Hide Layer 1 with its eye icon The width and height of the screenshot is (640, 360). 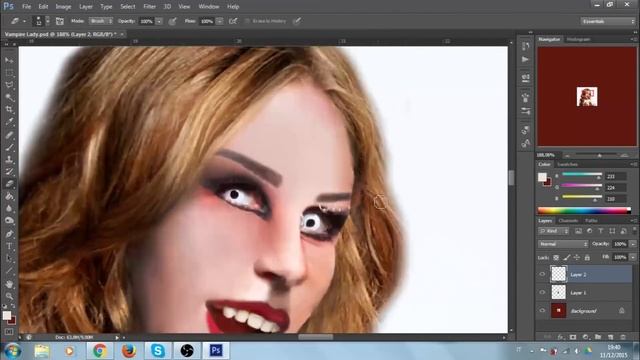click(x=542, y=292)
